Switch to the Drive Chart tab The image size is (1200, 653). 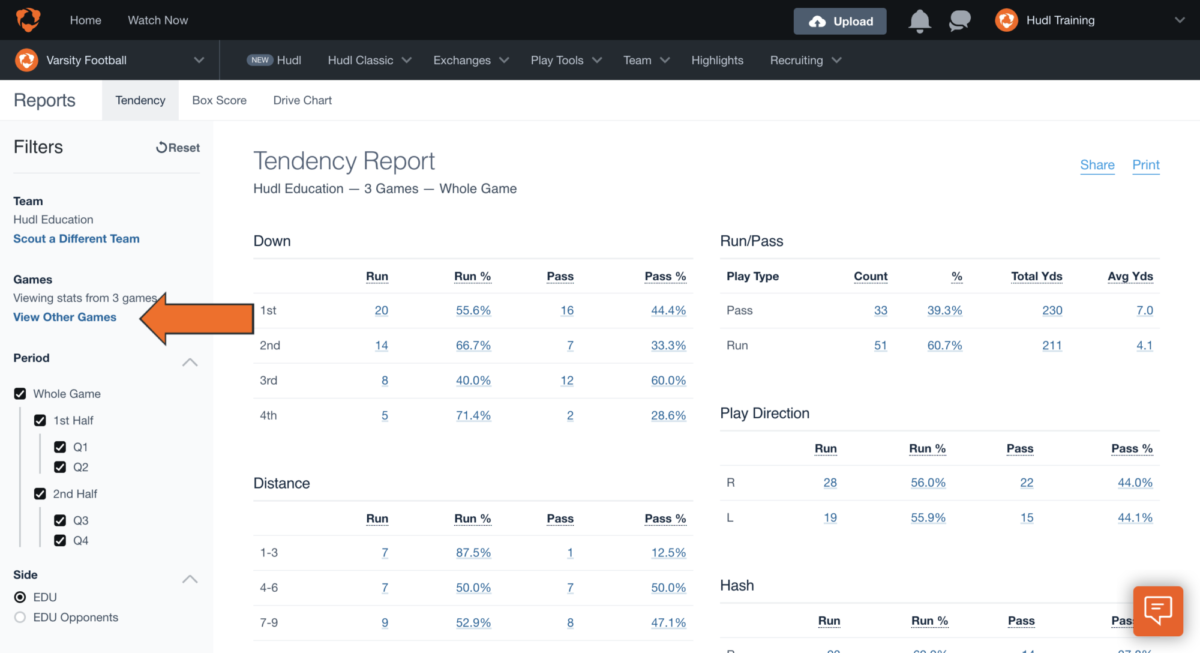302,100
